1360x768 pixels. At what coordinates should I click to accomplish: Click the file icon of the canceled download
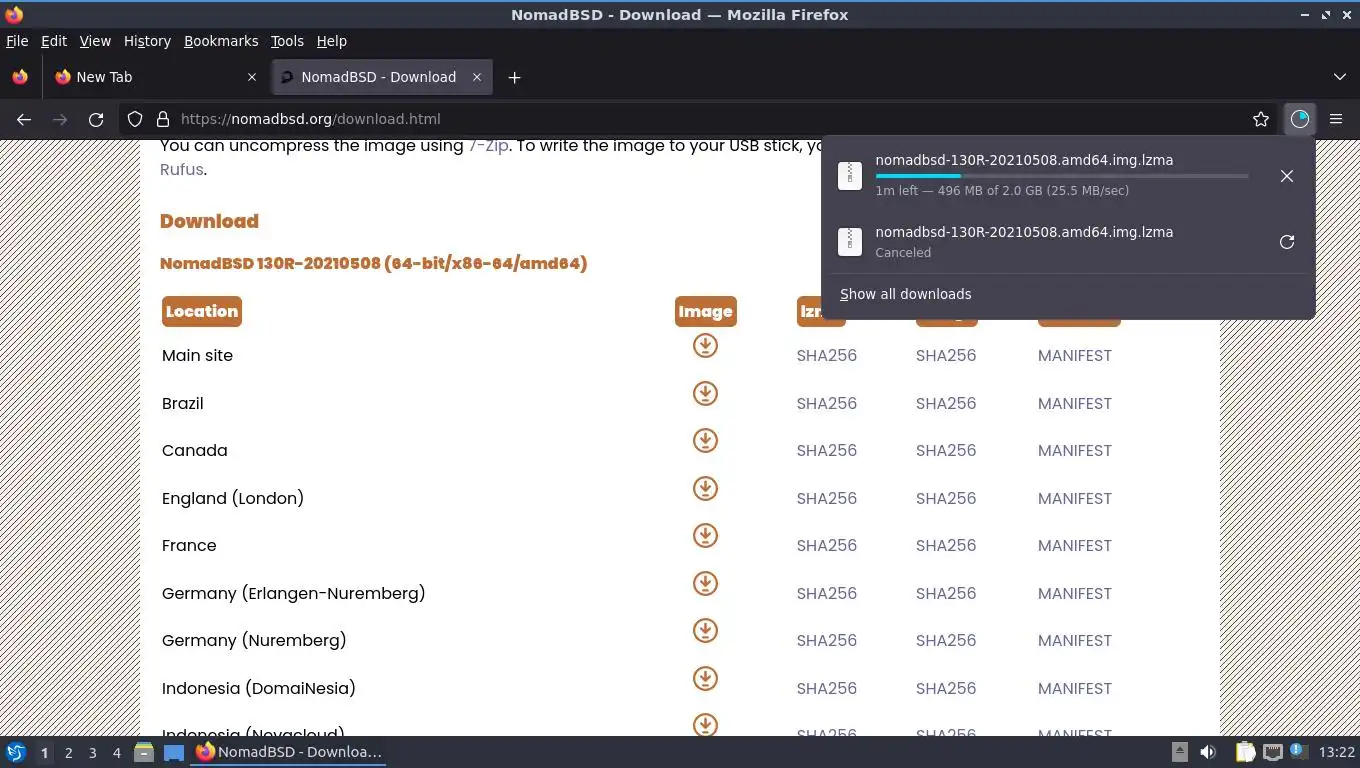(x=849, y=241)
